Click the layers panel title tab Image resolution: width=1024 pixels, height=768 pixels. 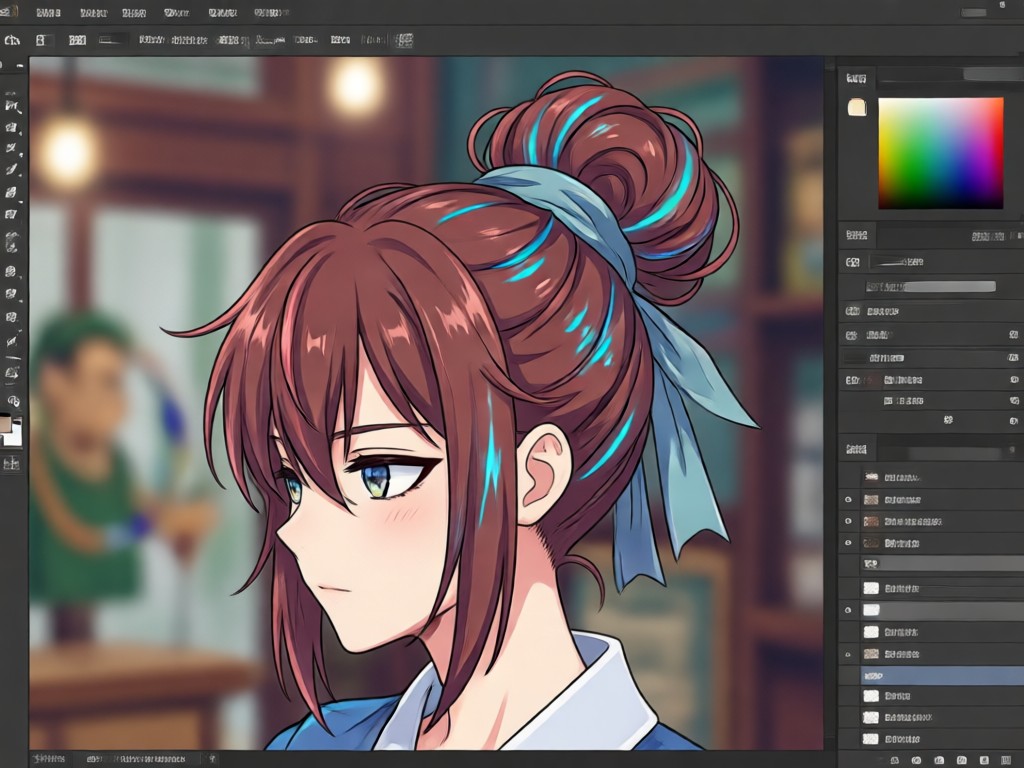click(x=856, y=449)
